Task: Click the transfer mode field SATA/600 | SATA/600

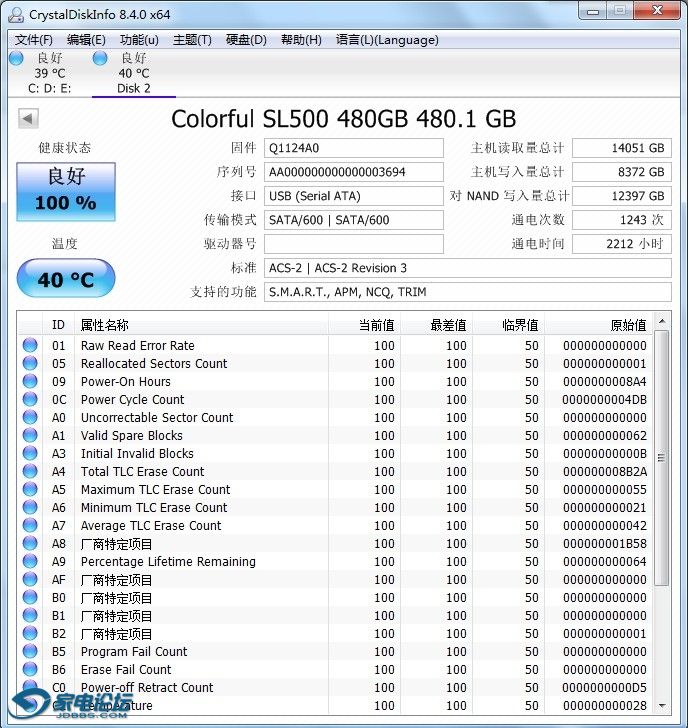Action: point(354,220)
